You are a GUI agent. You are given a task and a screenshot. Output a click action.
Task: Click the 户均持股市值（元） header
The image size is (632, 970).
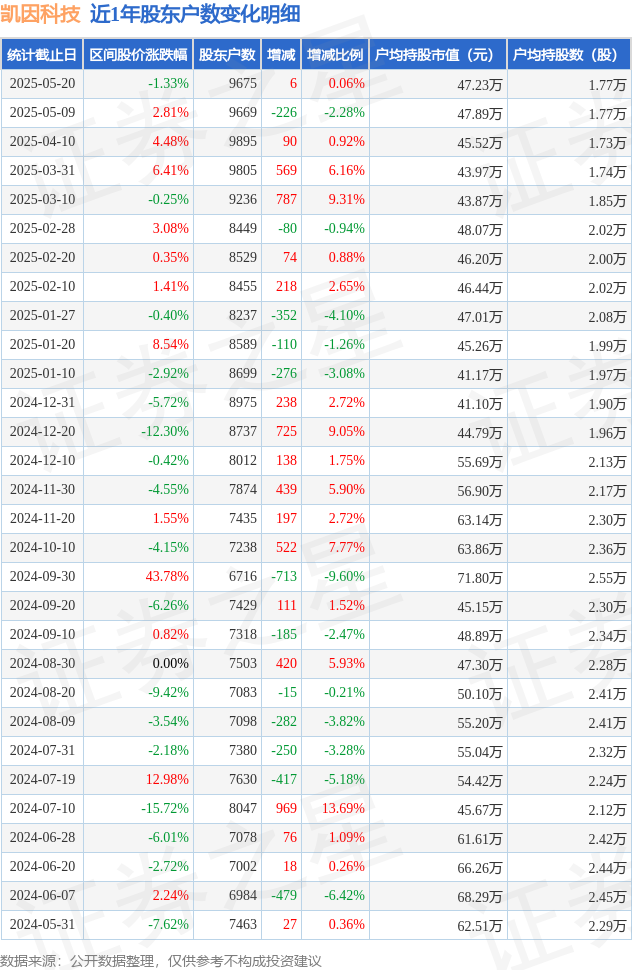[438, 54]
